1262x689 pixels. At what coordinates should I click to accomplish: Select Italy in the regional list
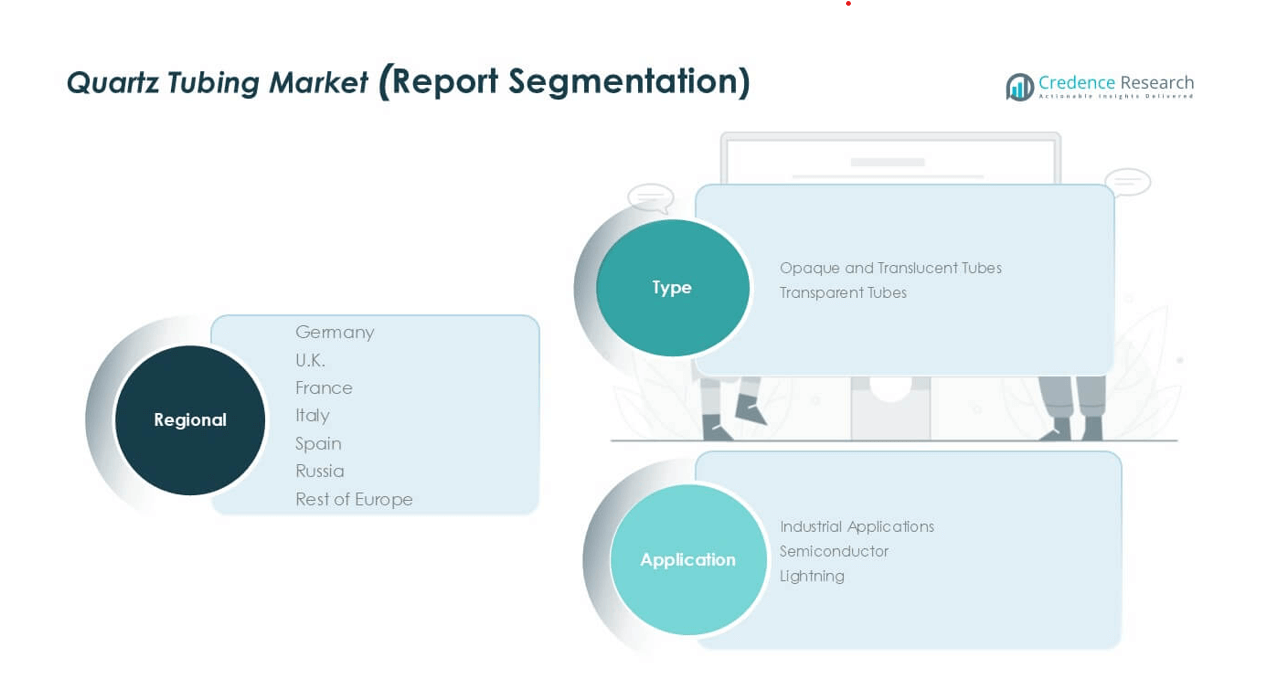click(312, 415)
